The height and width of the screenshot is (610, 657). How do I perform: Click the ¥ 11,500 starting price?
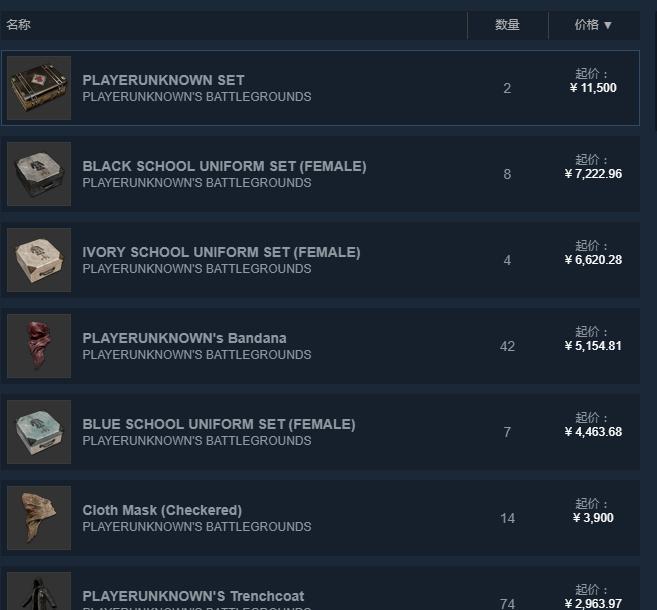593,88
